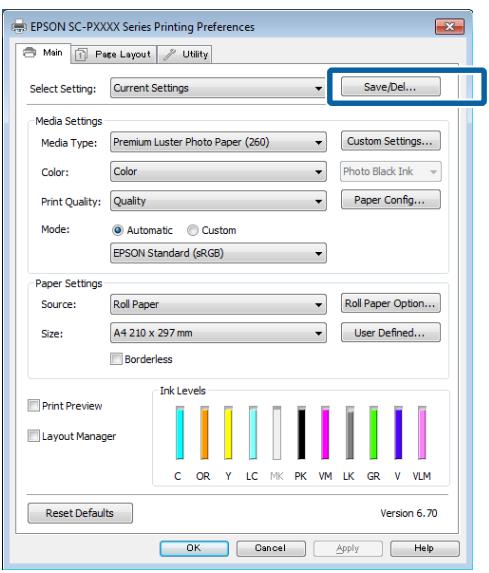Click the Utility tab wrench icon
The height and width of the screenshot is (573, 489).
tap(169, 54)
